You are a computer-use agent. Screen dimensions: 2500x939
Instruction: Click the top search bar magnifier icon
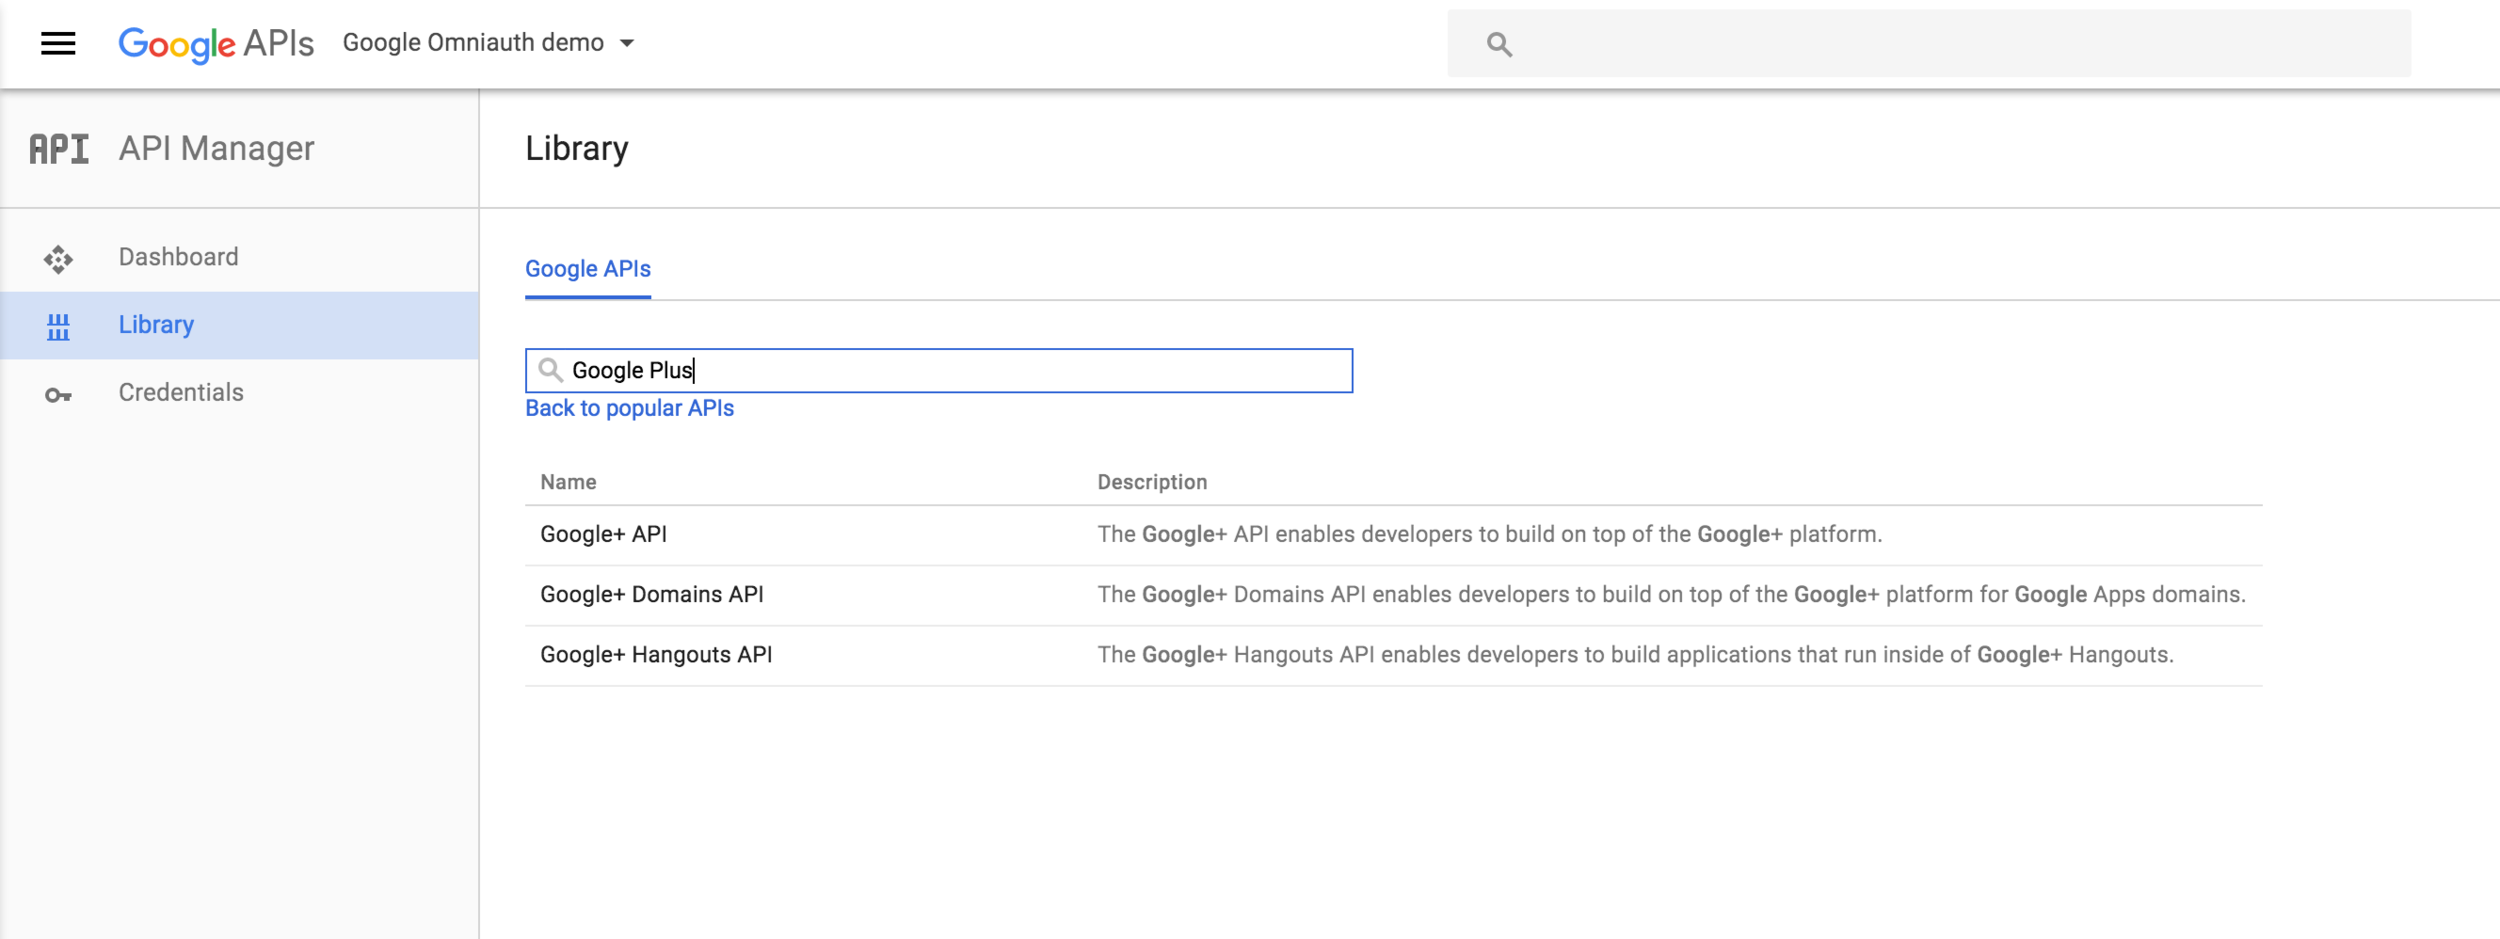[1498, 44]
